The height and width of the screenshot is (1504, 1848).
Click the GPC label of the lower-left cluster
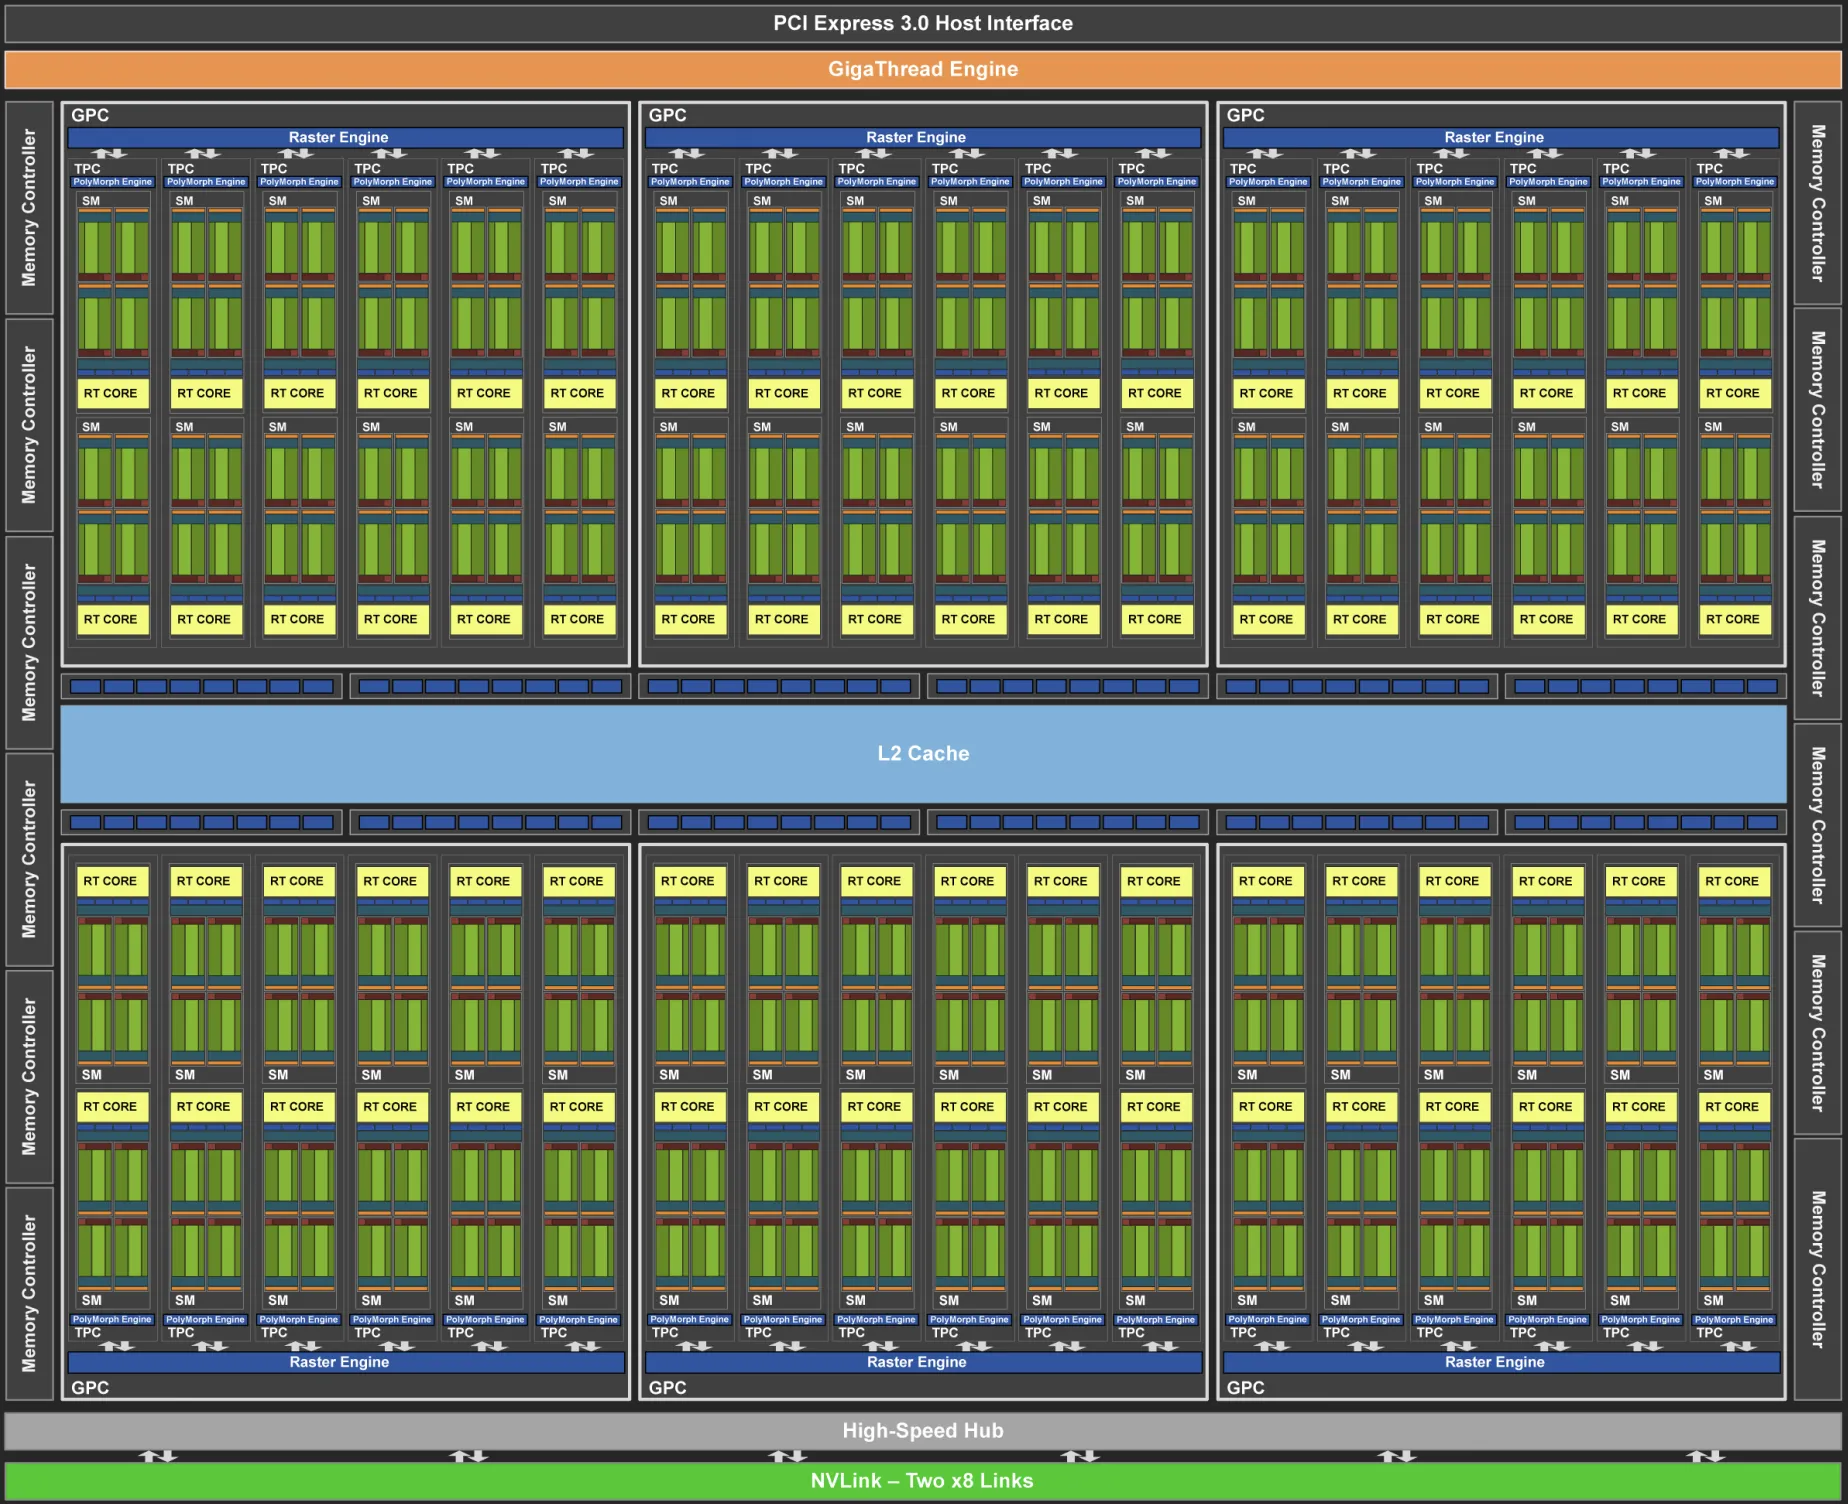click(90, 1388)
